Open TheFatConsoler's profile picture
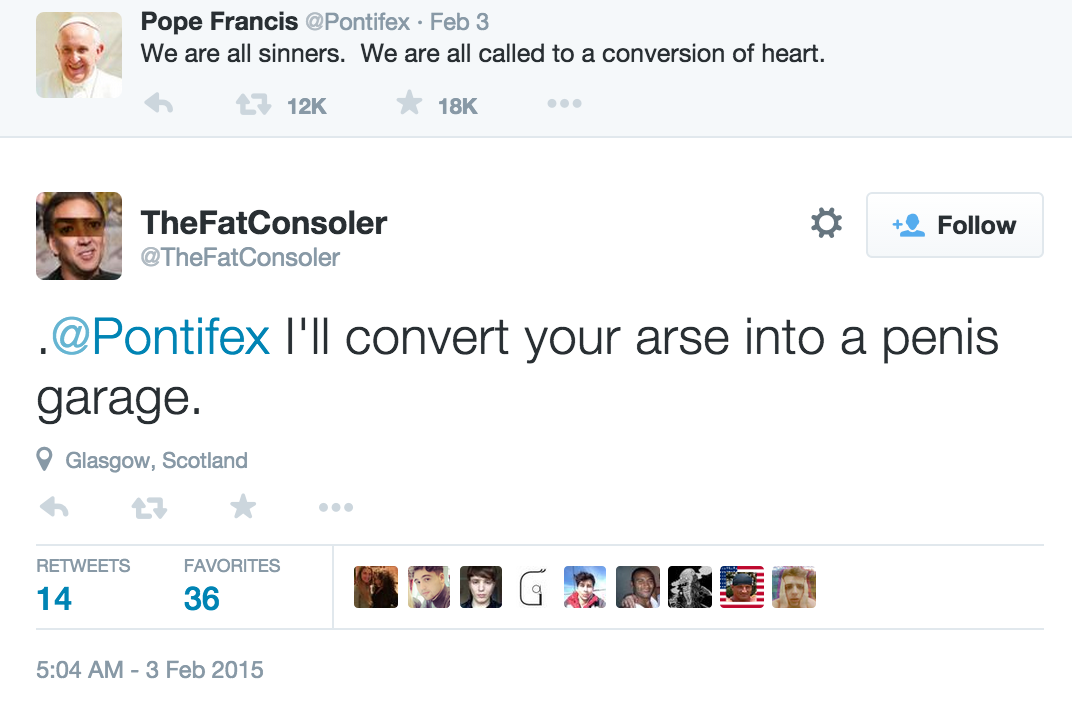1072x716 pixels. [79, 236]
